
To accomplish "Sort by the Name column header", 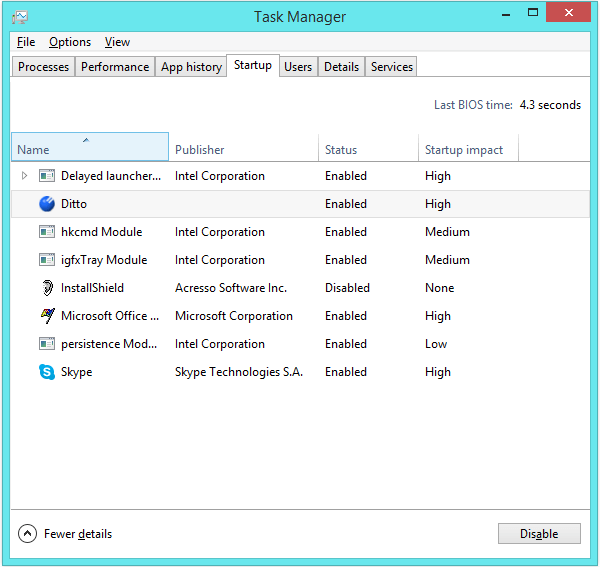I will tap(90, 147).
